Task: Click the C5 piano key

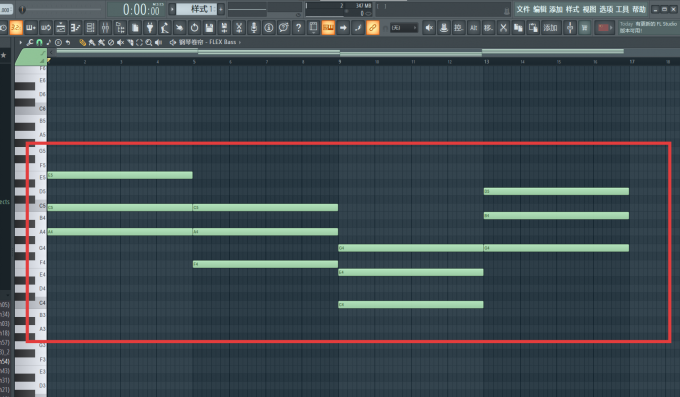Action: pyautogui.click(x=30, y=206)
